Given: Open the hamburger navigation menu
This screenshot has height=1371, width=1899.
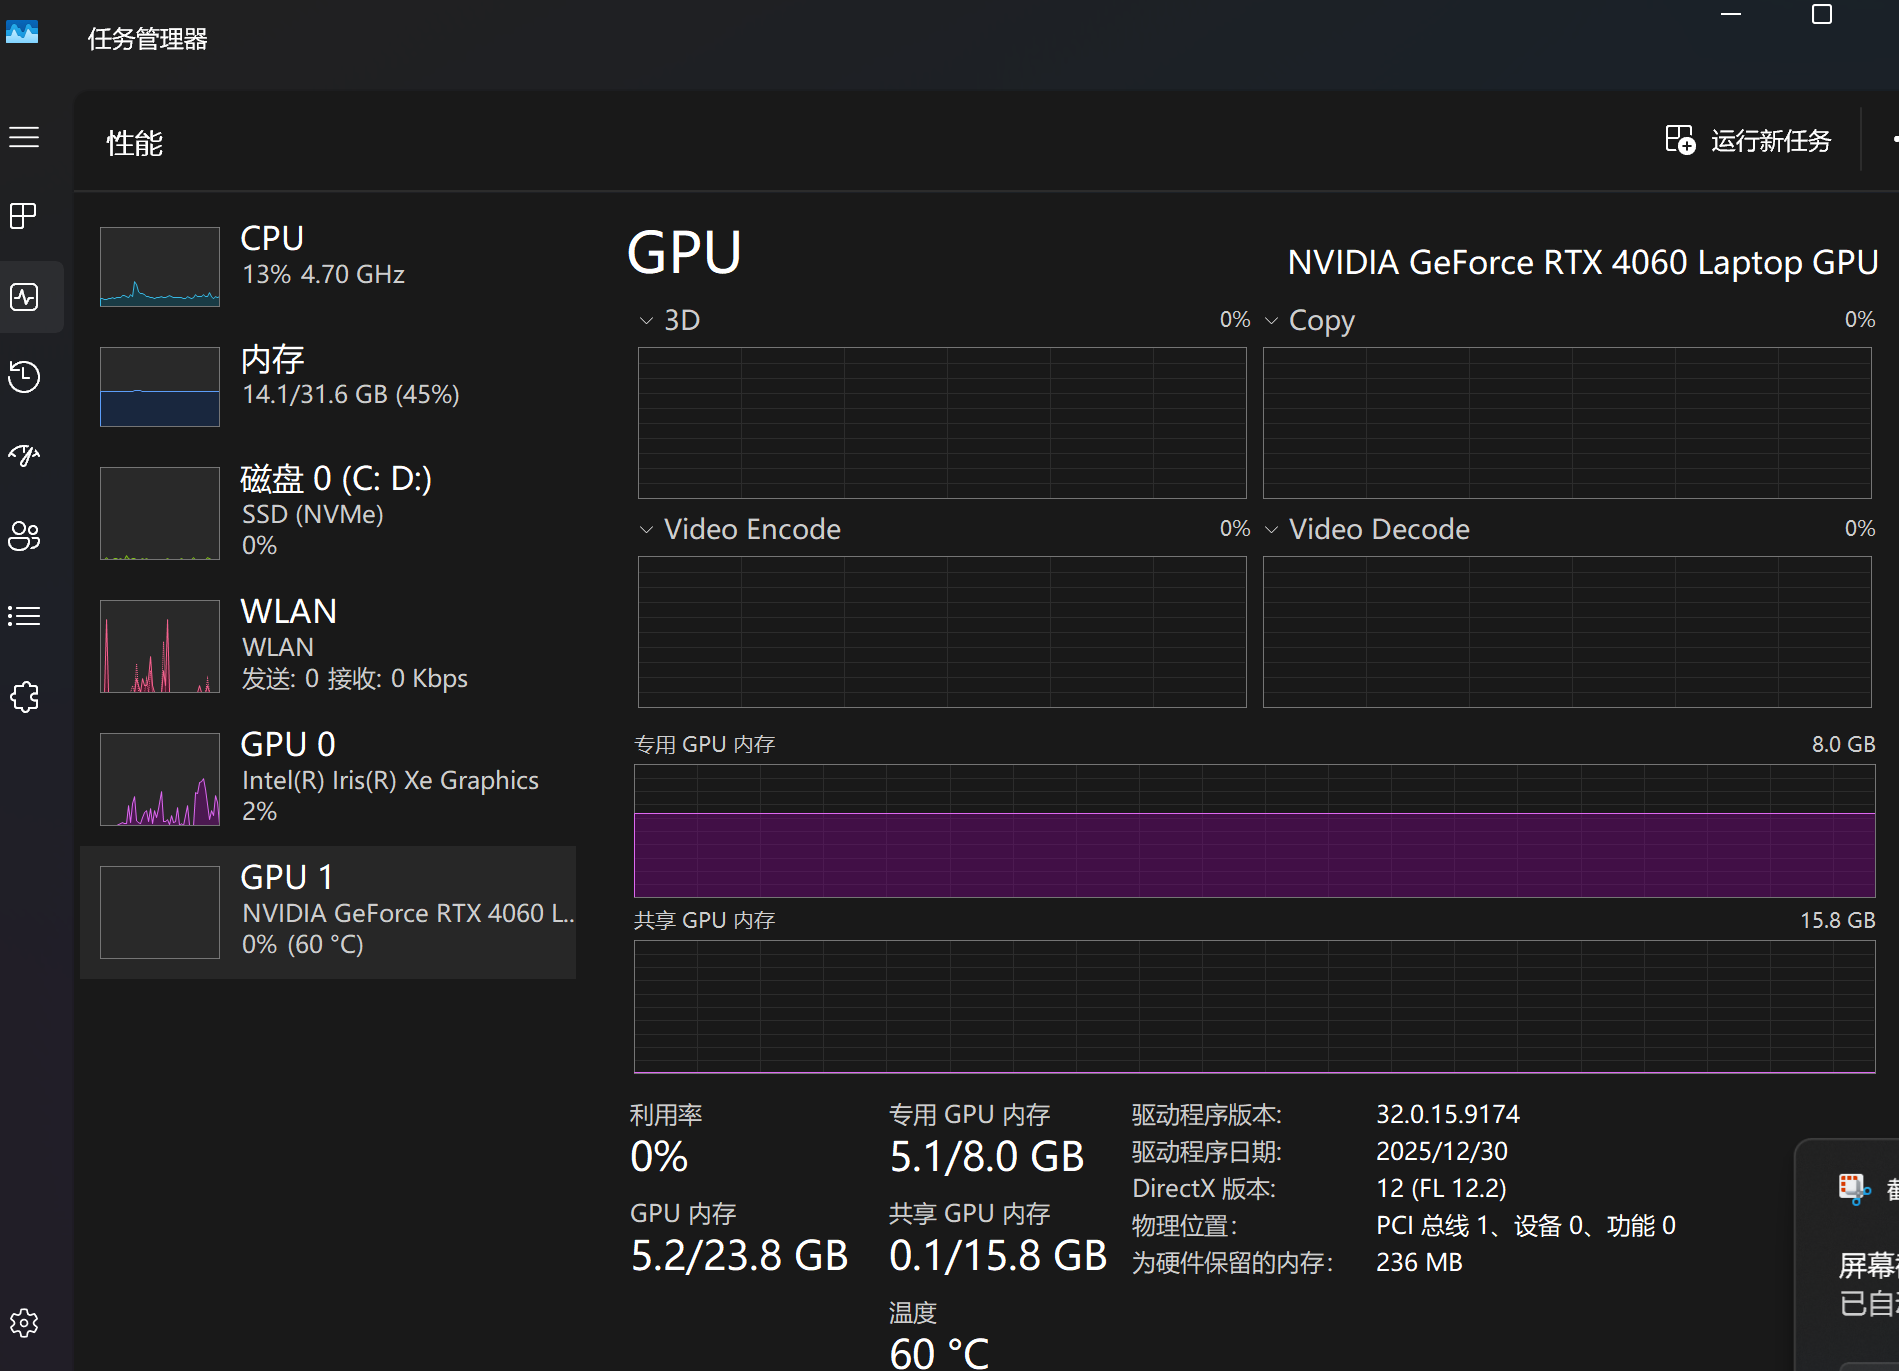Looking at the screenshot, I should (24, 137).
